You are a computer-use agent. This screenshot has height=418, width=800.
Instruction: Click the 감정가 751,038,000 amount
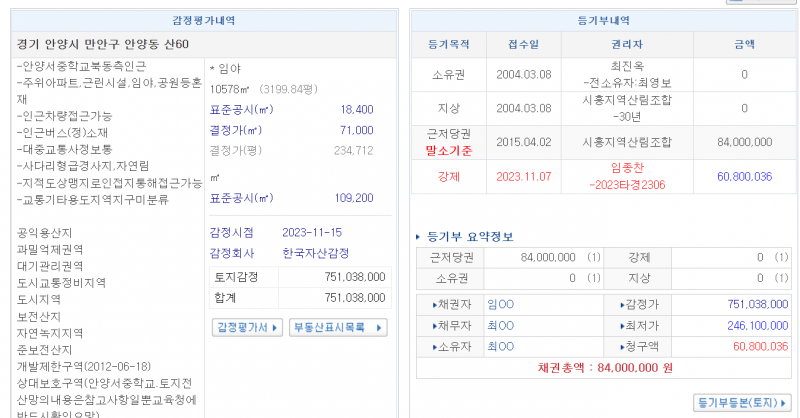point(757,303)
